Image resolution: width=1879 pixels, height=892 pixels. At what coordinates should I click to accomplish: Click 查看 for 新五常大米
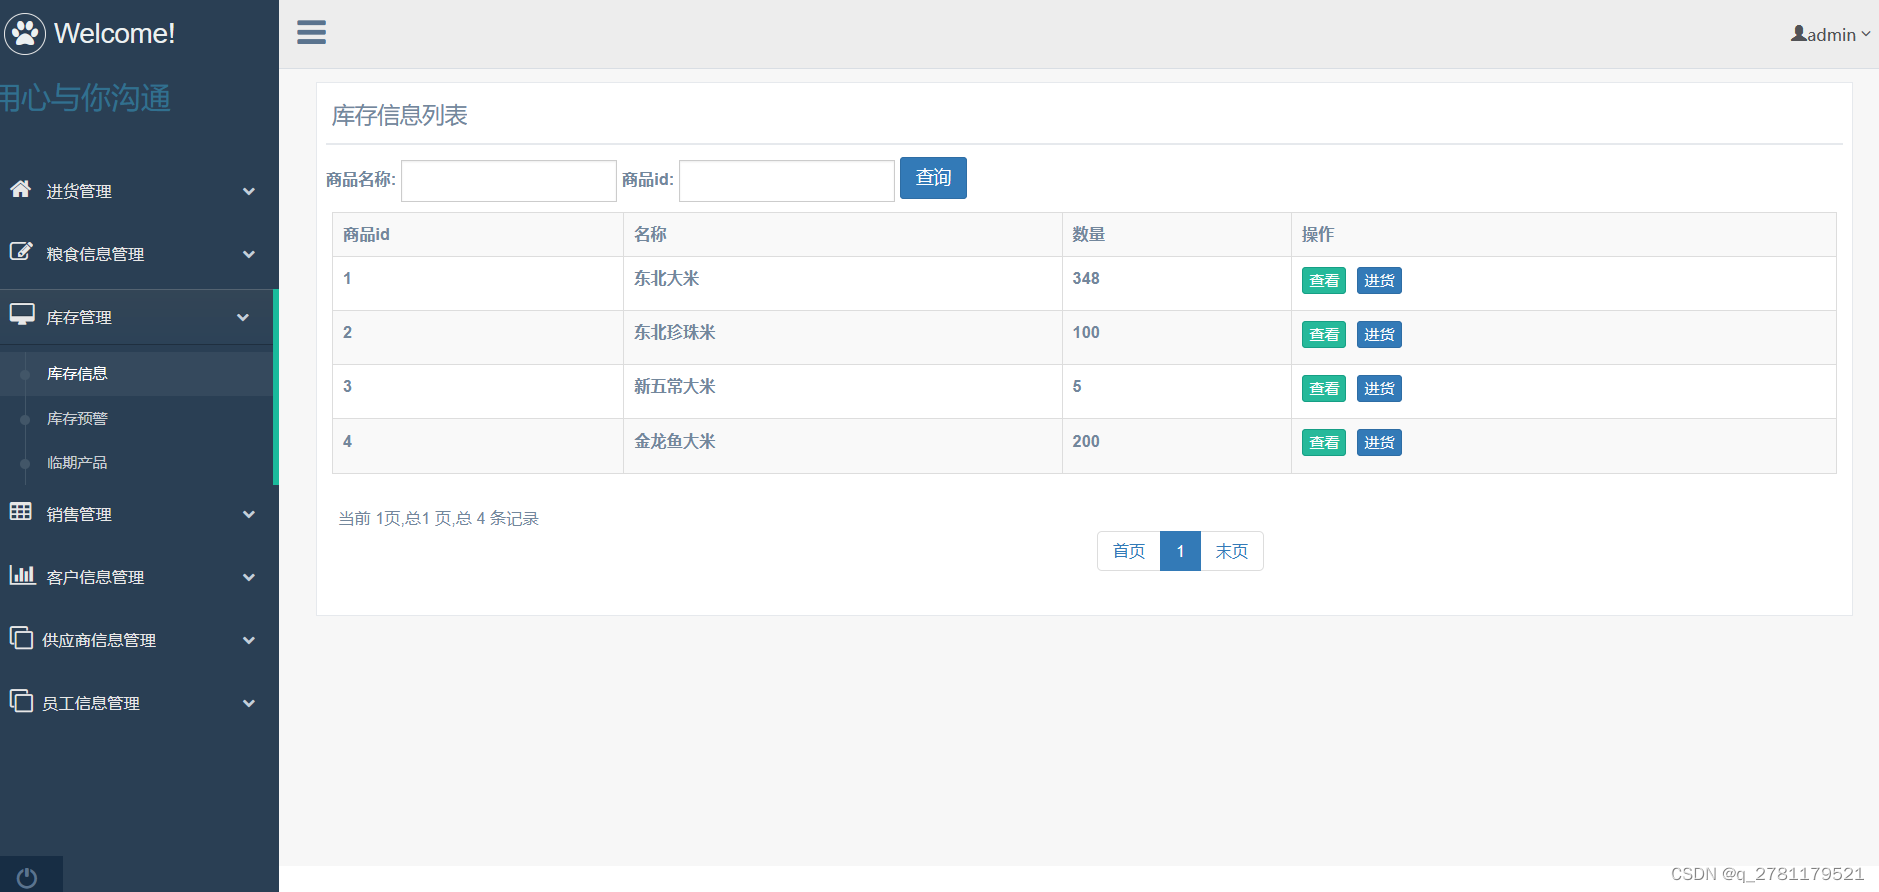tap(1324, 389)
